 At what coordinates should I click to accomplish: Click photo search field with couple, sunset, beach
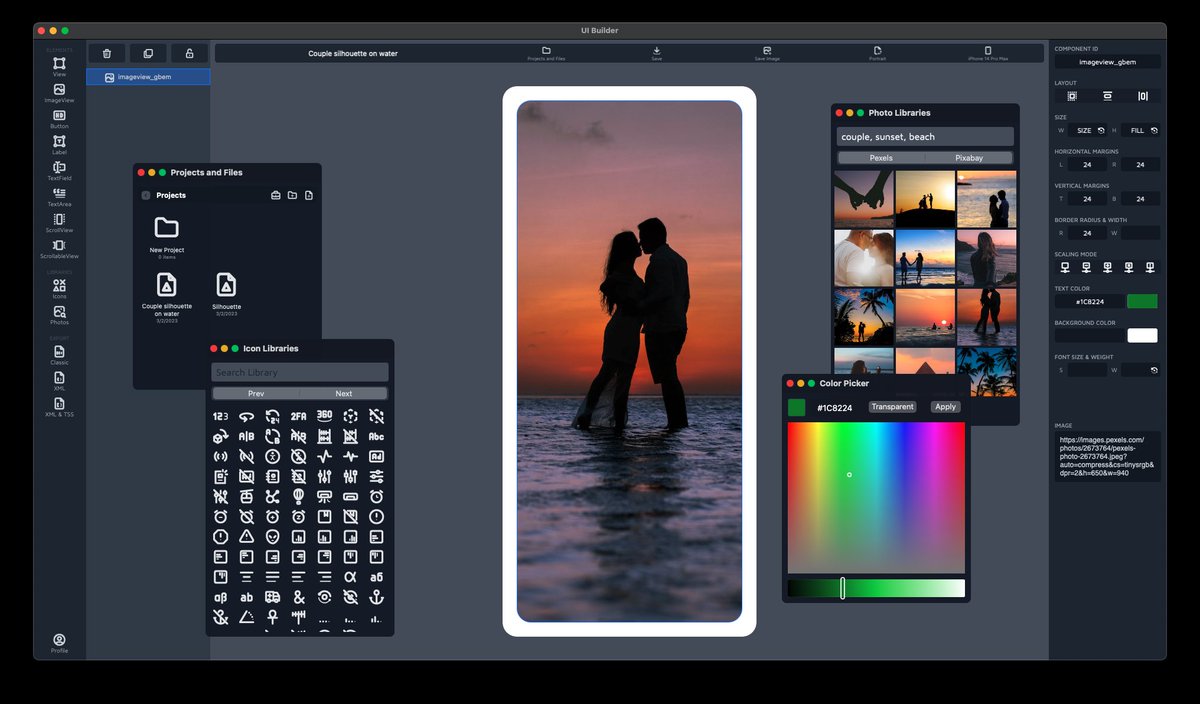point(925,137)
